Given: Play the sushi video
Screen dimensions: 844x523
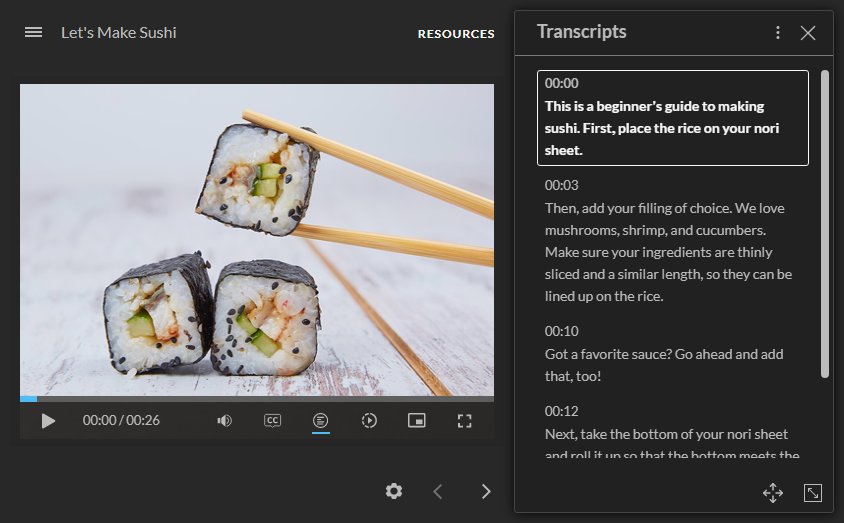Looking at the screenshot, I should tap(48, 421).
